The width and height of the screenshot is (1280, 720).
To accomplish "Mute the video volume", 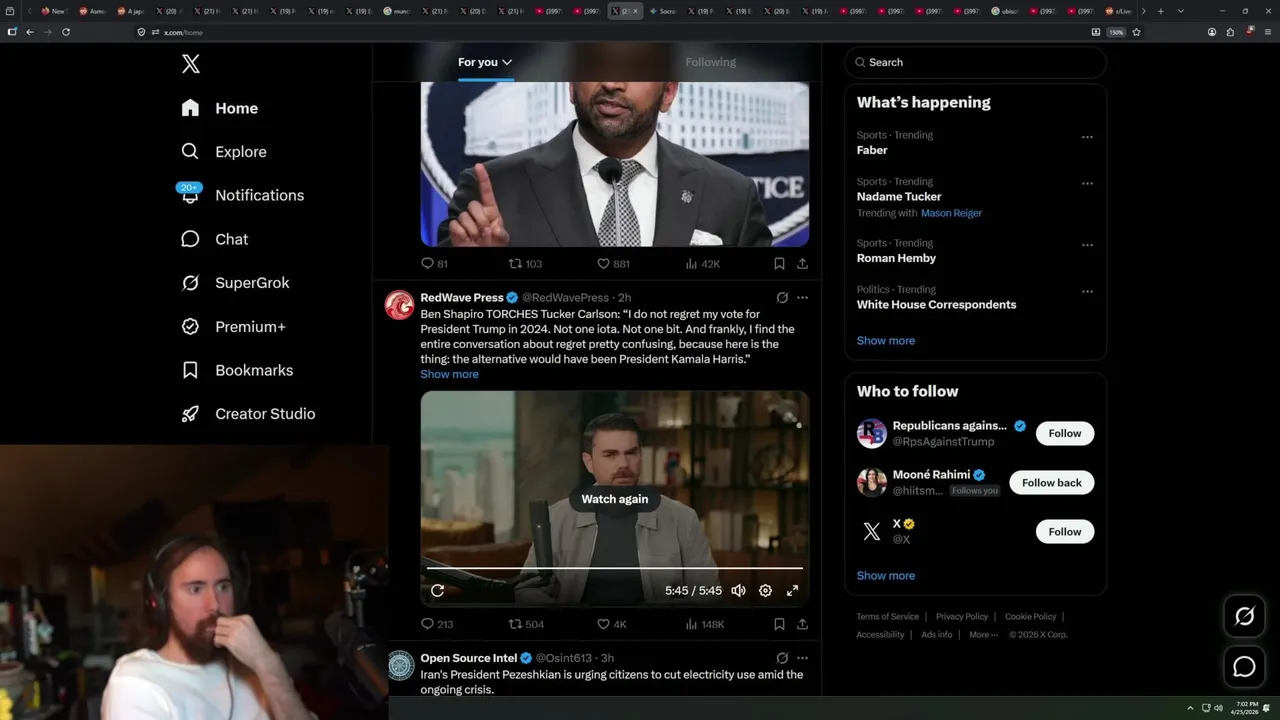I will pos(738,591).
